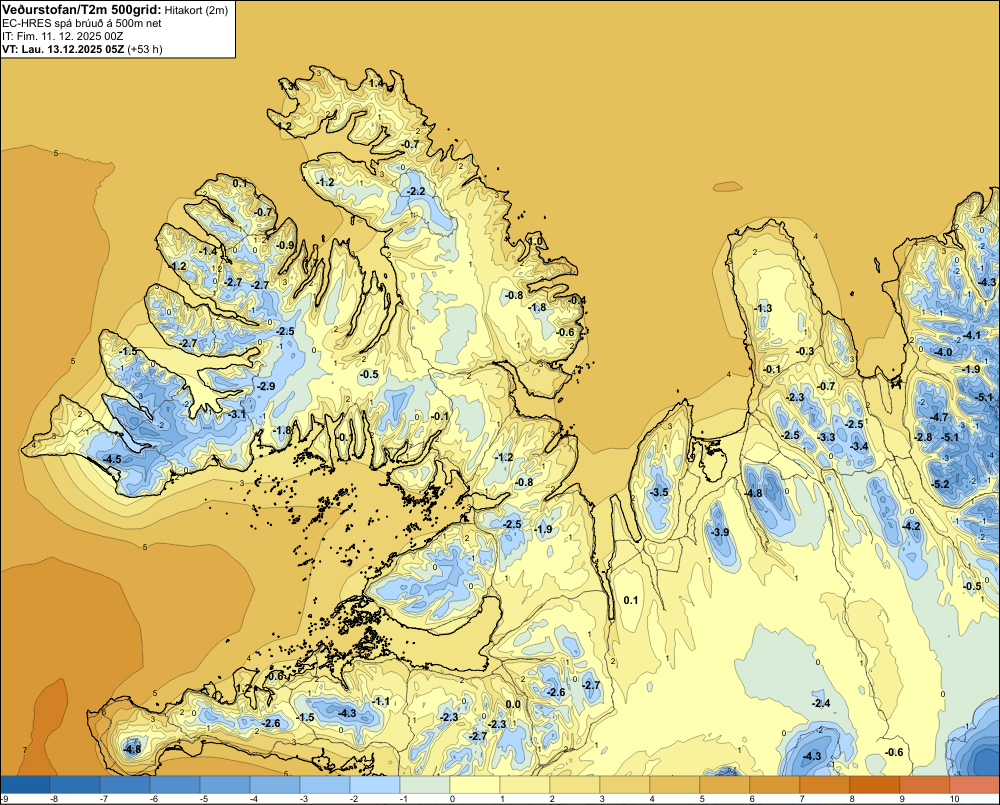The width and height of the screenshot is (1000, 805).
Task: Click the "1.0" temperature value on the map
Action: (x=537, y=242)
